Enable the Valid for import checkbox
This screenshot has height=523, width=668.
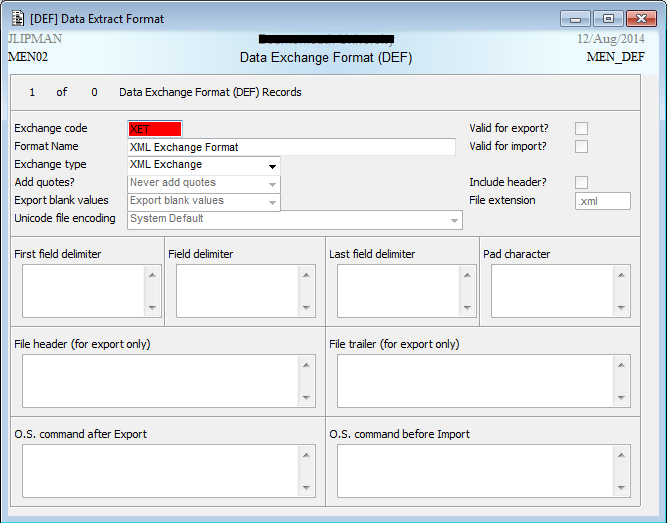coord(581,147)
